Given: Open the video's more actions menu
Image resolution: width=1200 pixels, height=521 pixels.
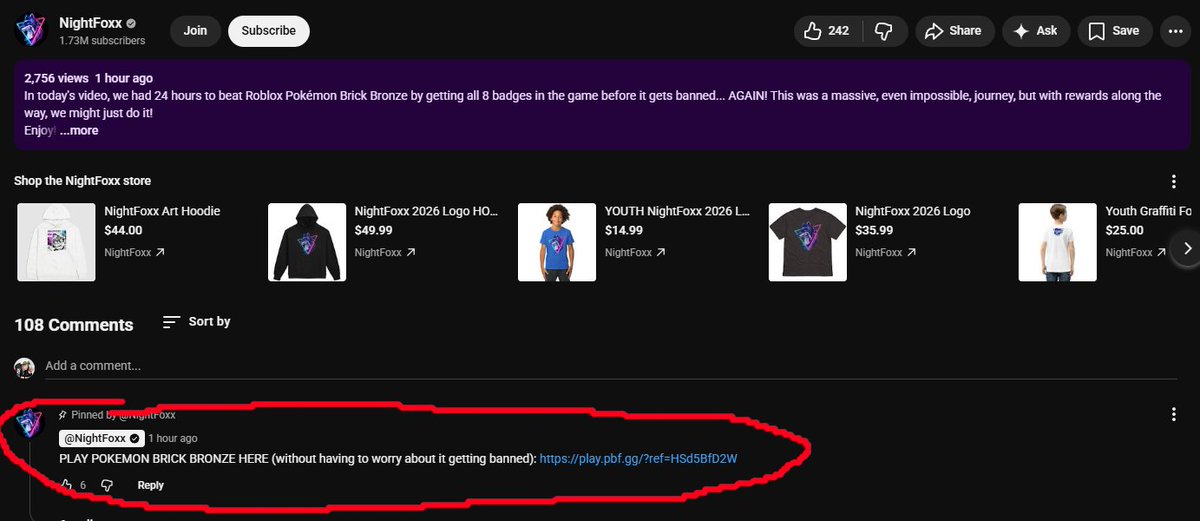Looking at the screenshot, I should tap(1175, 31).
